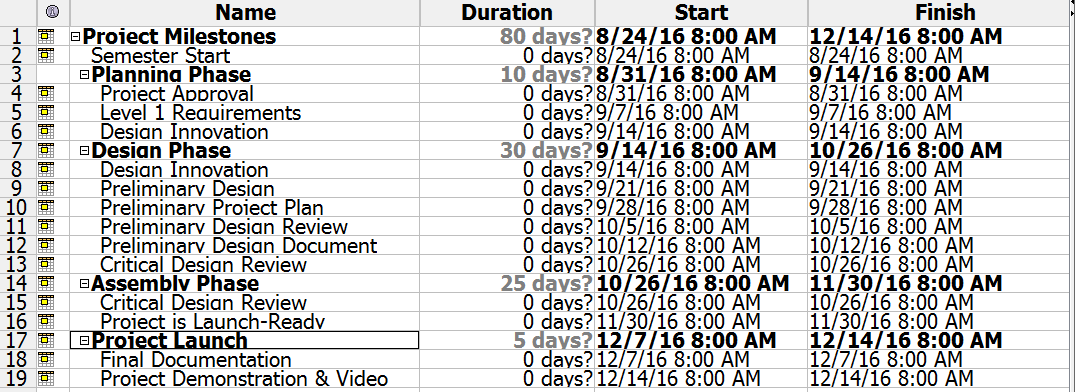Click the Duration column header
The height and width of the screenshot is (392, 1075).
click(507, 12)
